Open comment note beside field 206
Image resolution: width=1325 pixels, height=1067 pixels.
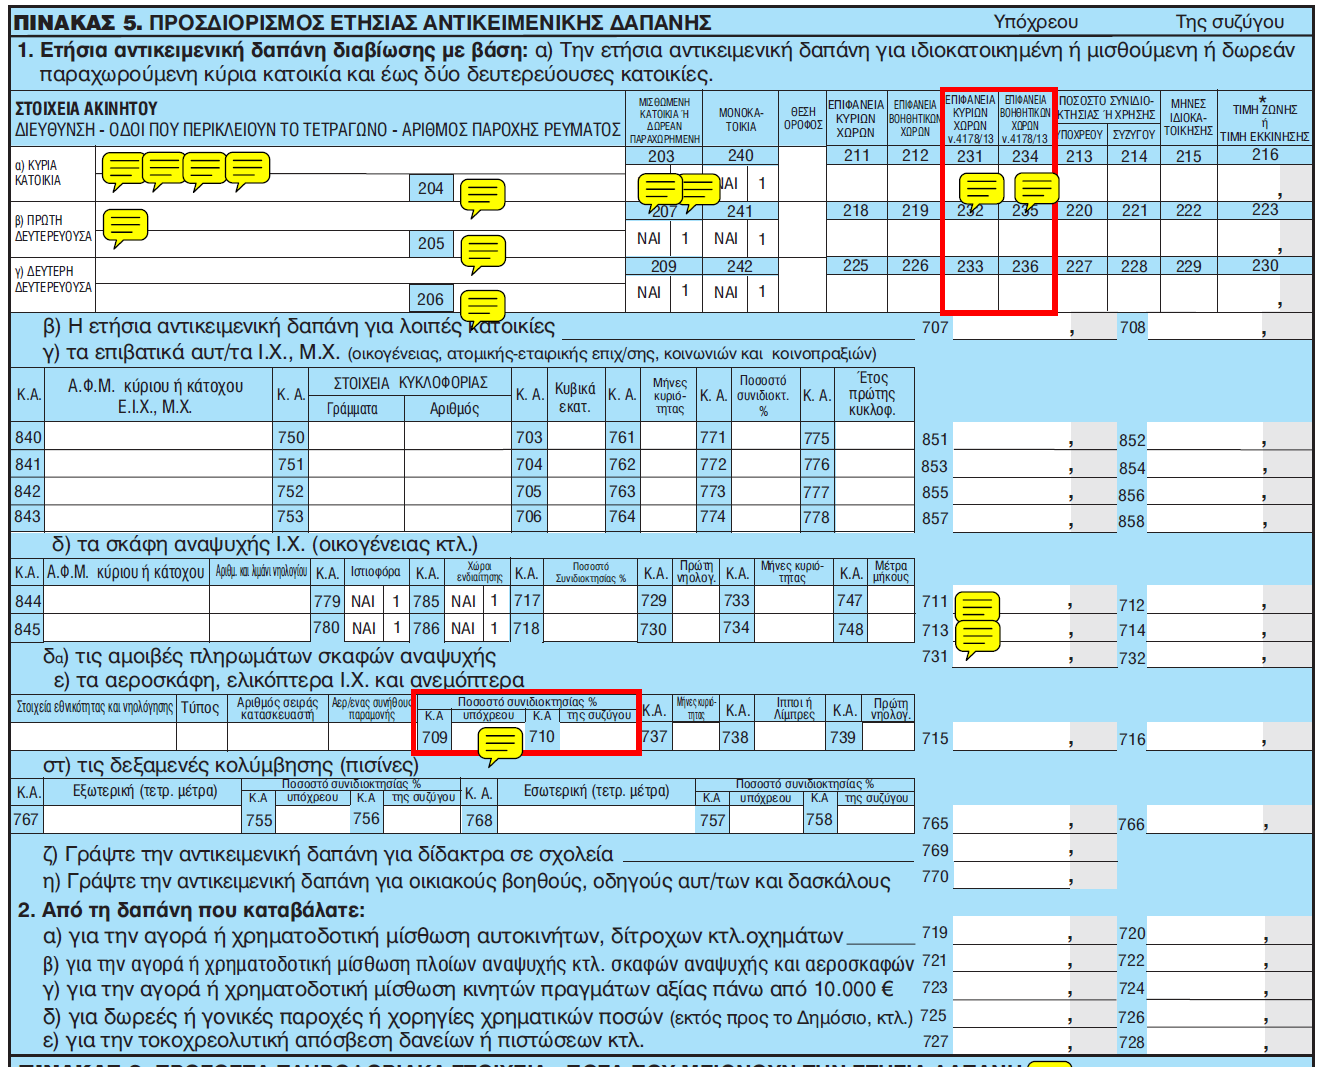[x=482, y=307]
